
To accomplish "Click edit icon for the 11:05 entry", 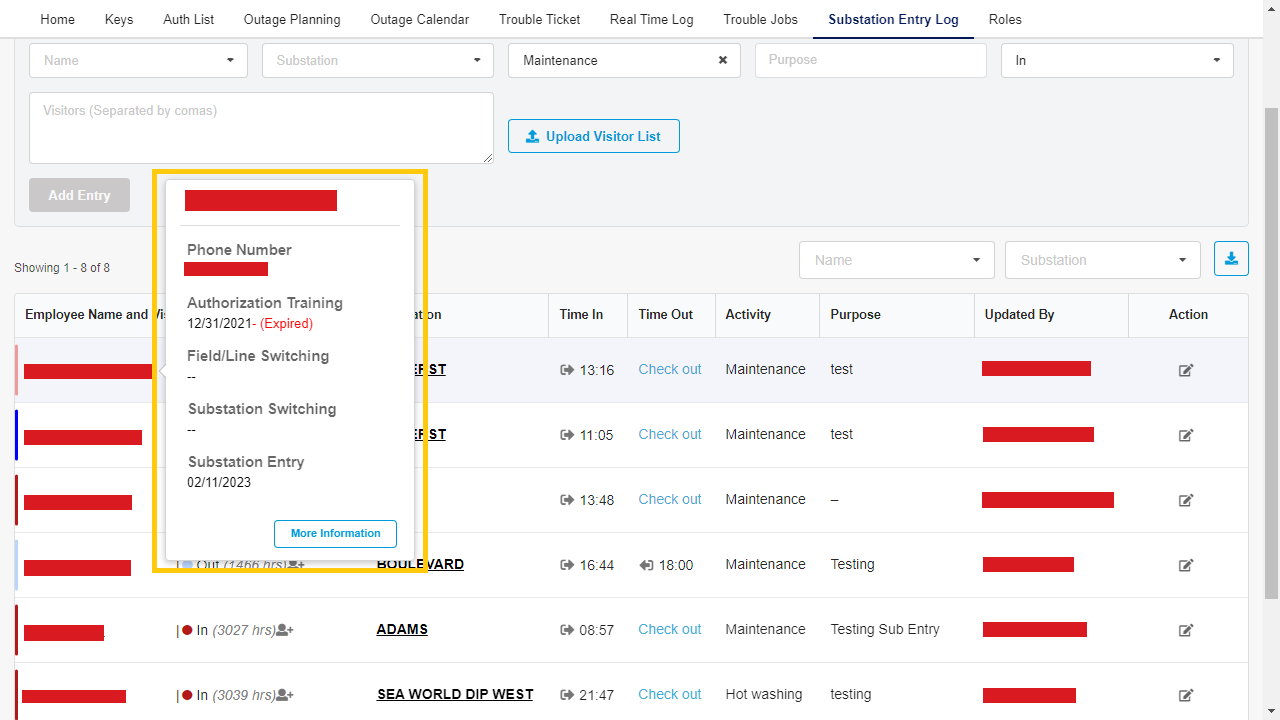I will (1186, 435).
